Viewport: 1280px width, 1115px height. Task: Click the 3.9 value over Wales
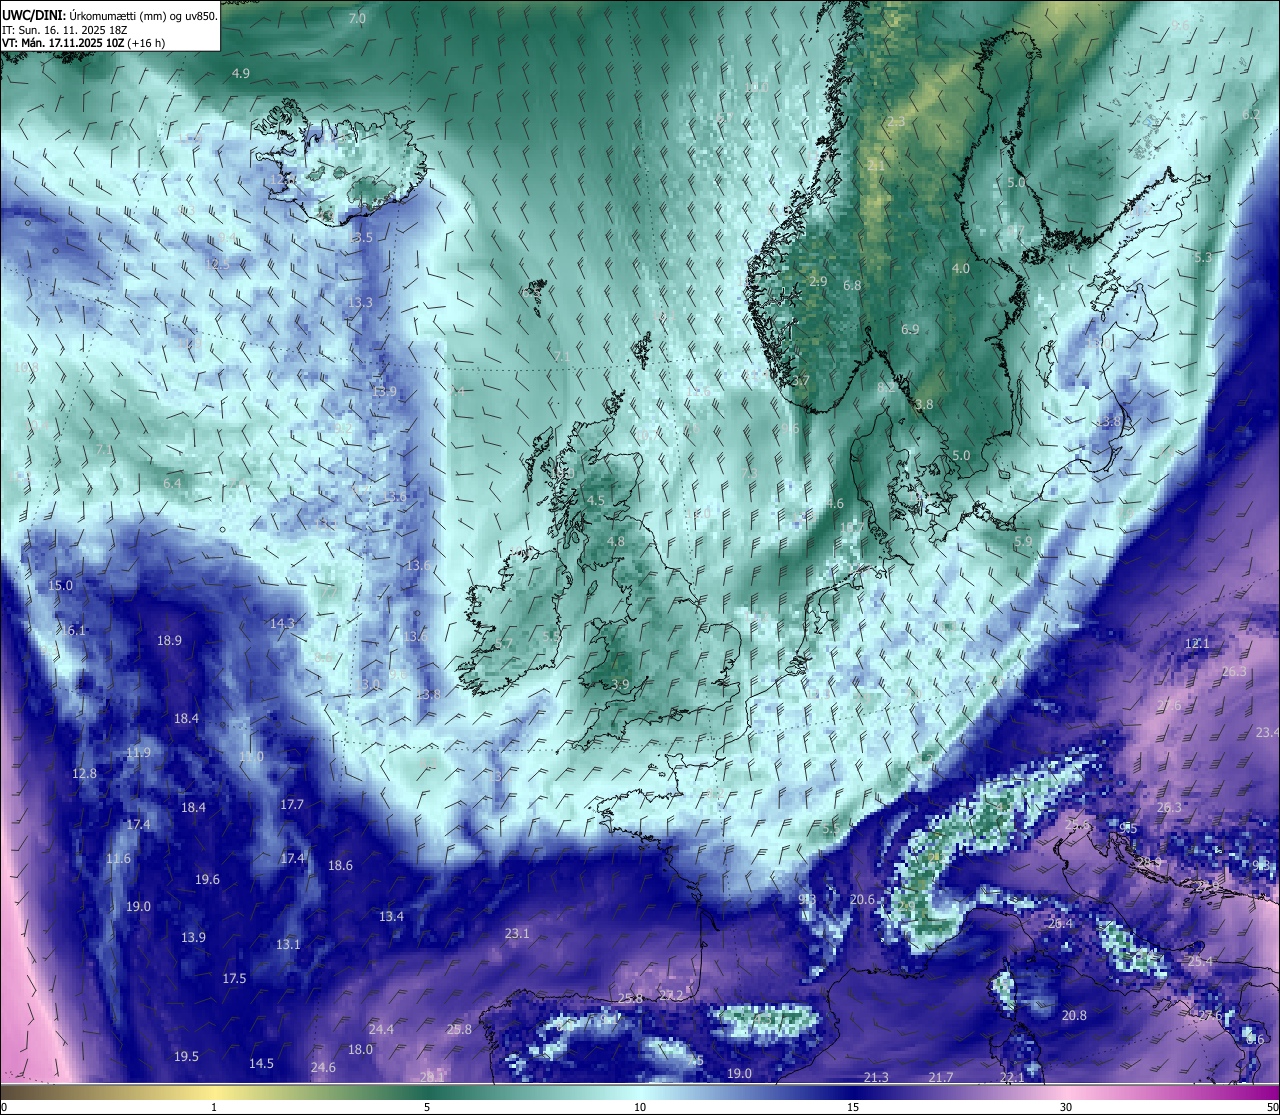pyautogui.click(x=620, y=684)
